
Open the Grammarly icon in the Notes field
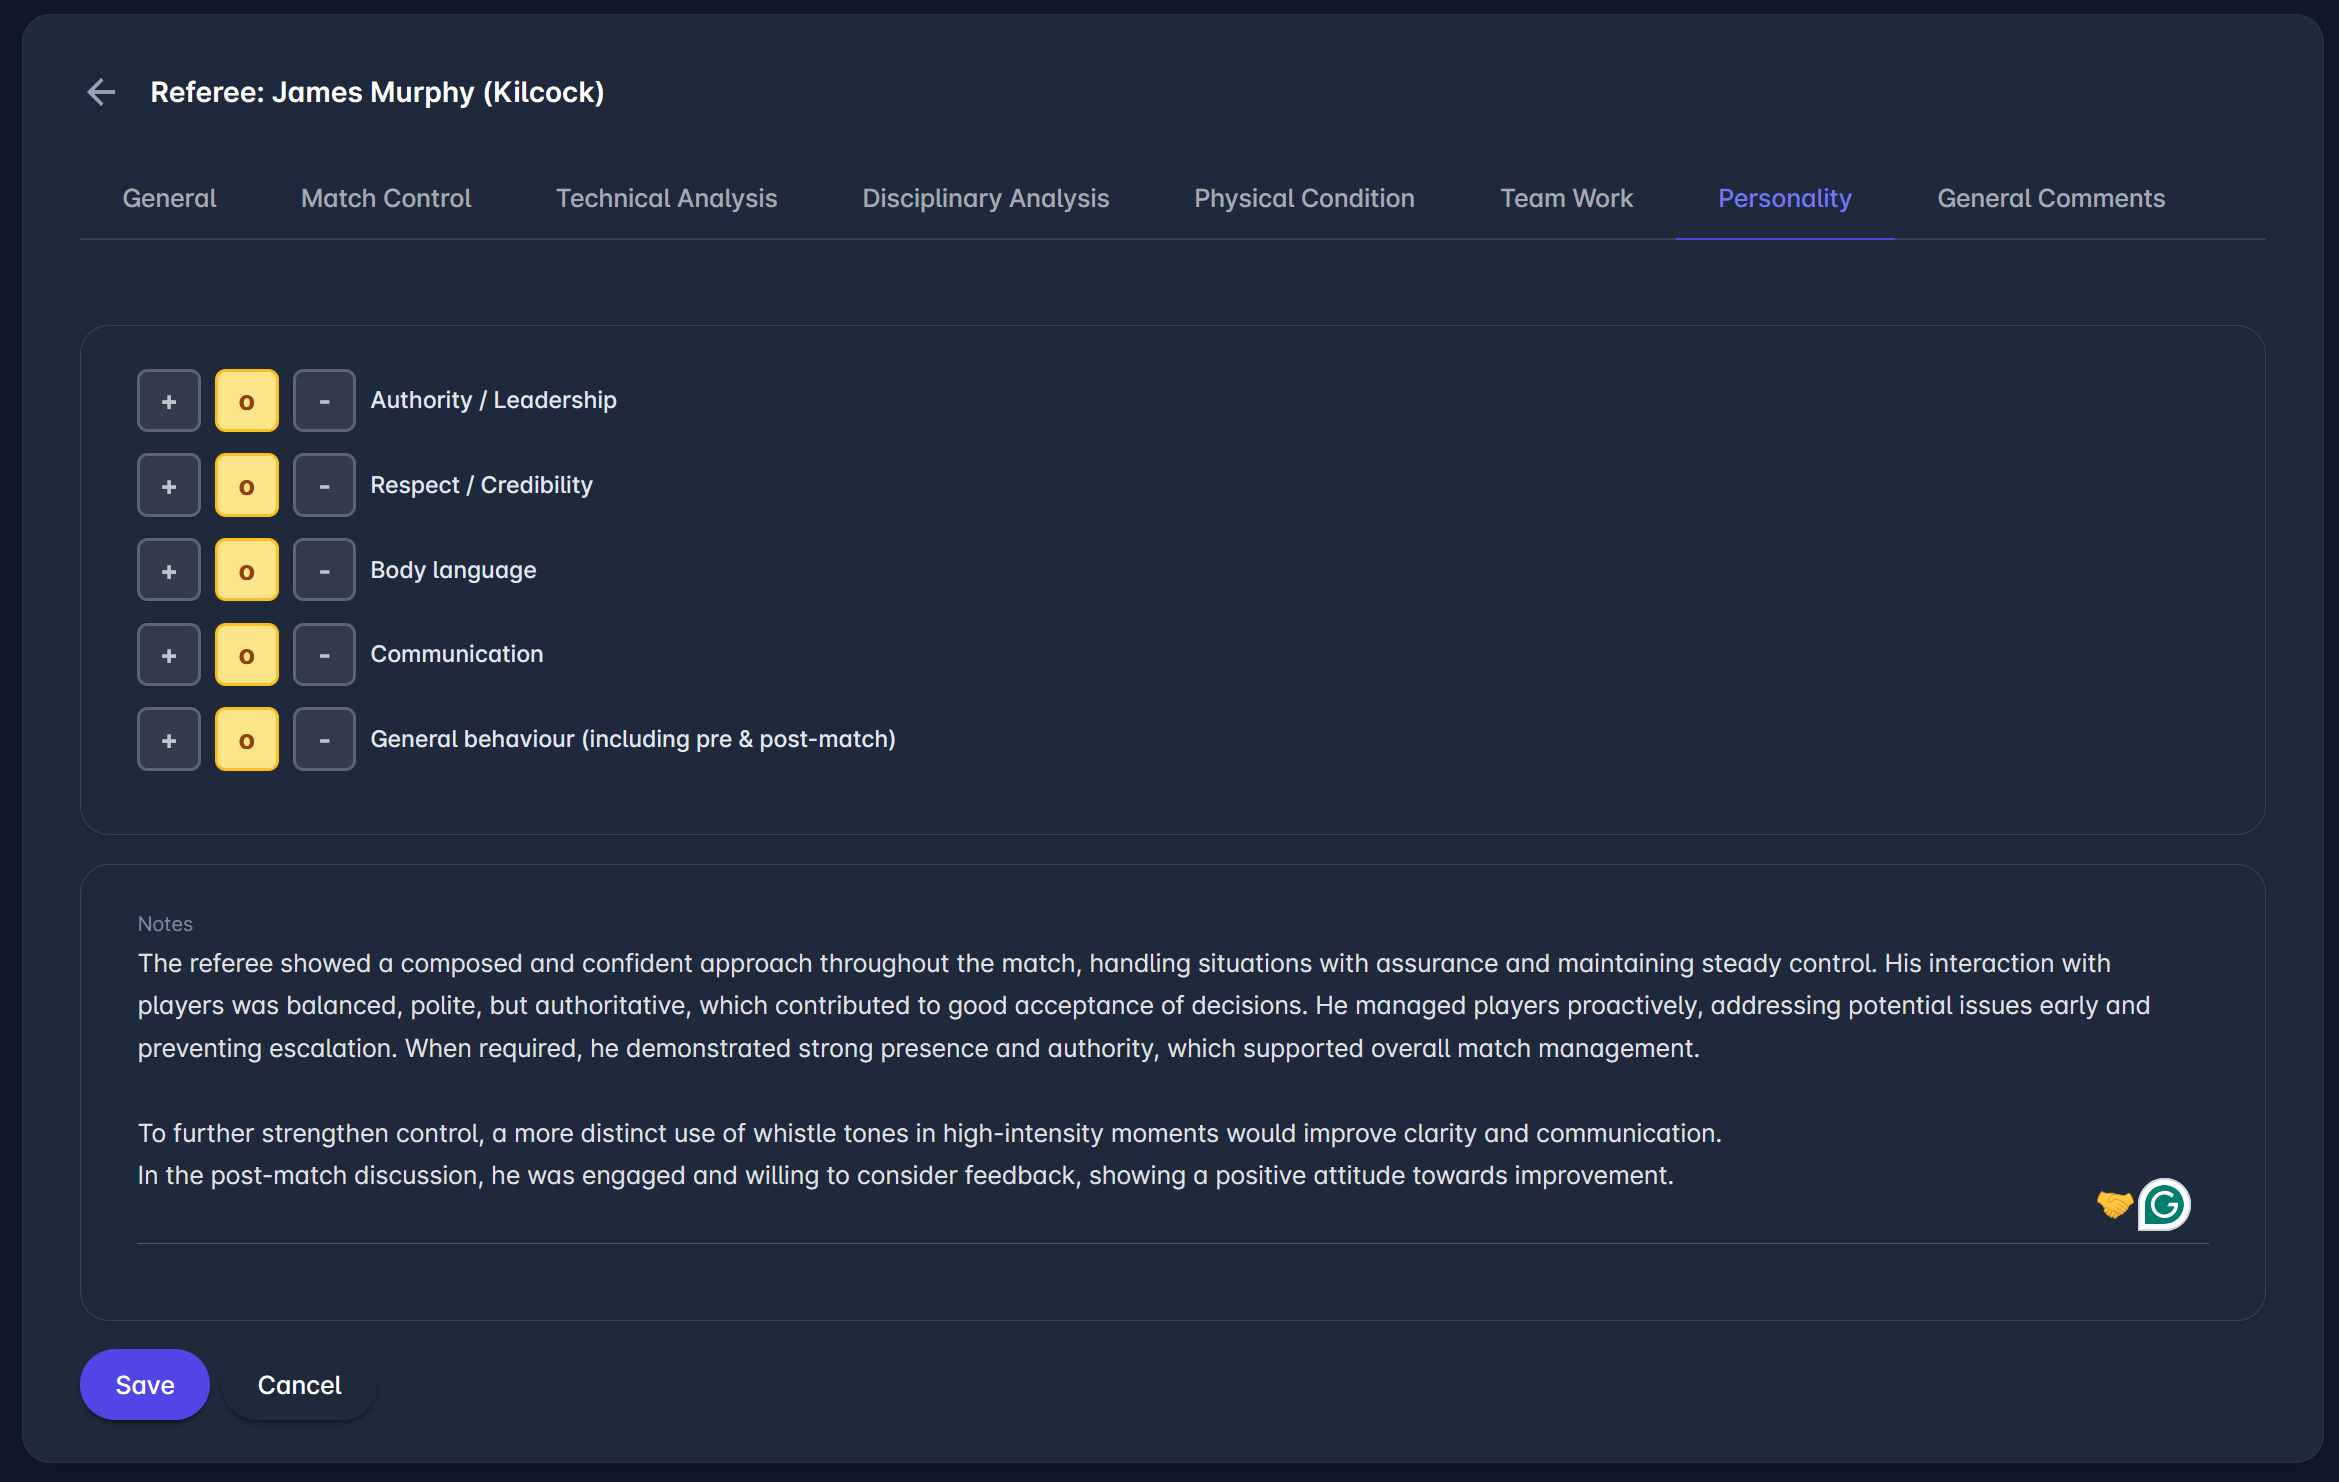pos(2164,1204)
